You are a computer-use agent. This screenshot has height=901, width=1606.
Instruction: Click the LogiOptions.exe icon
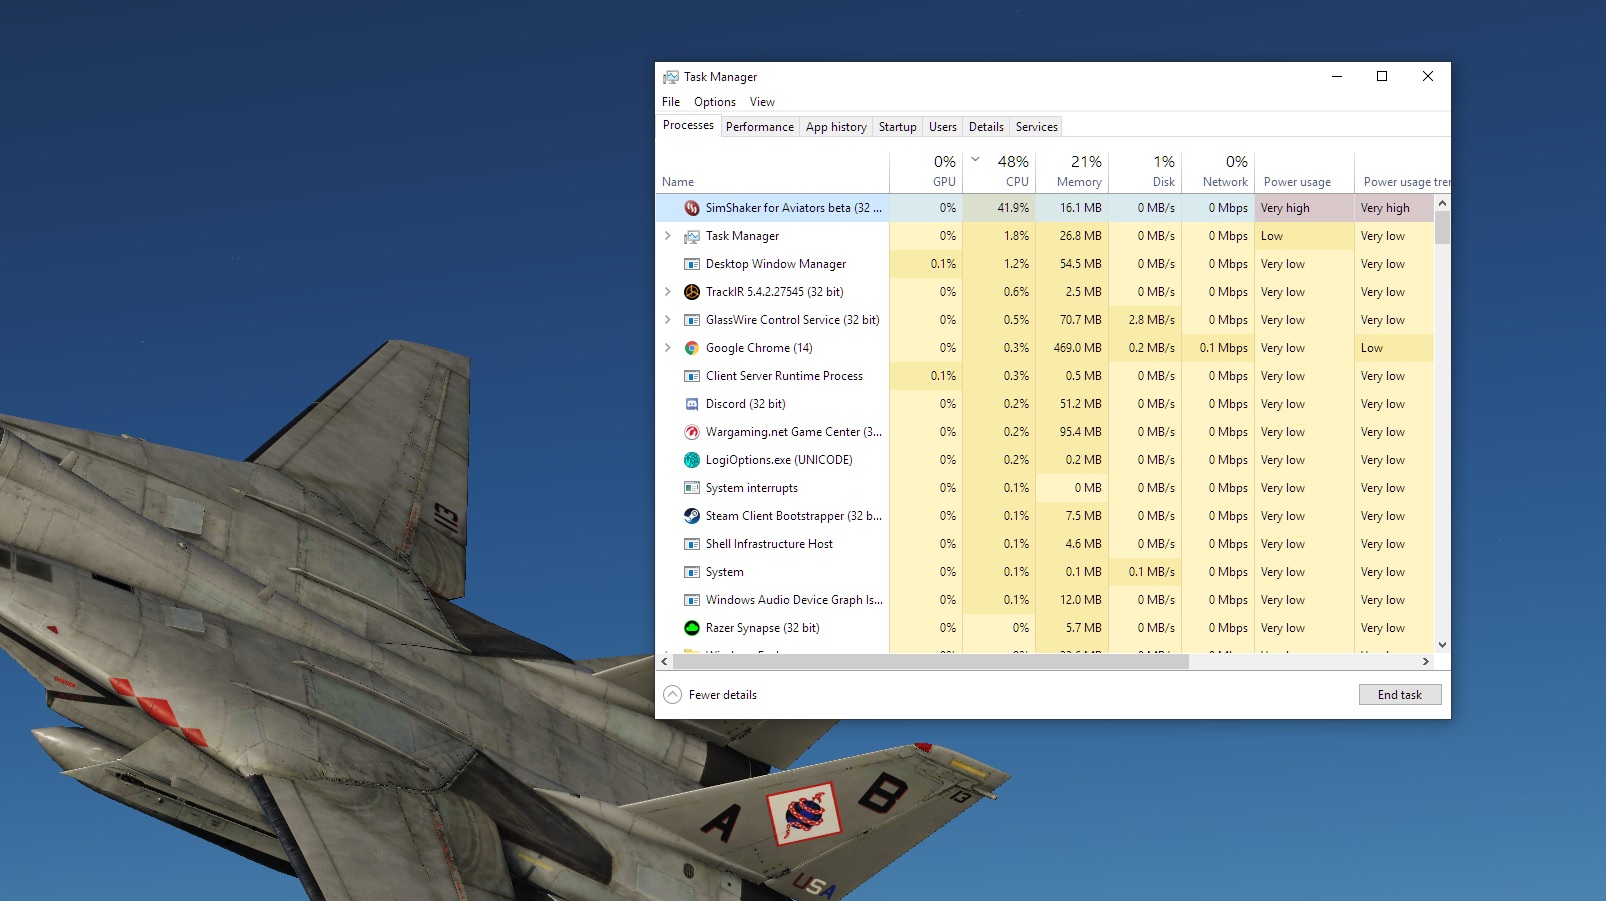coord(691,460)
